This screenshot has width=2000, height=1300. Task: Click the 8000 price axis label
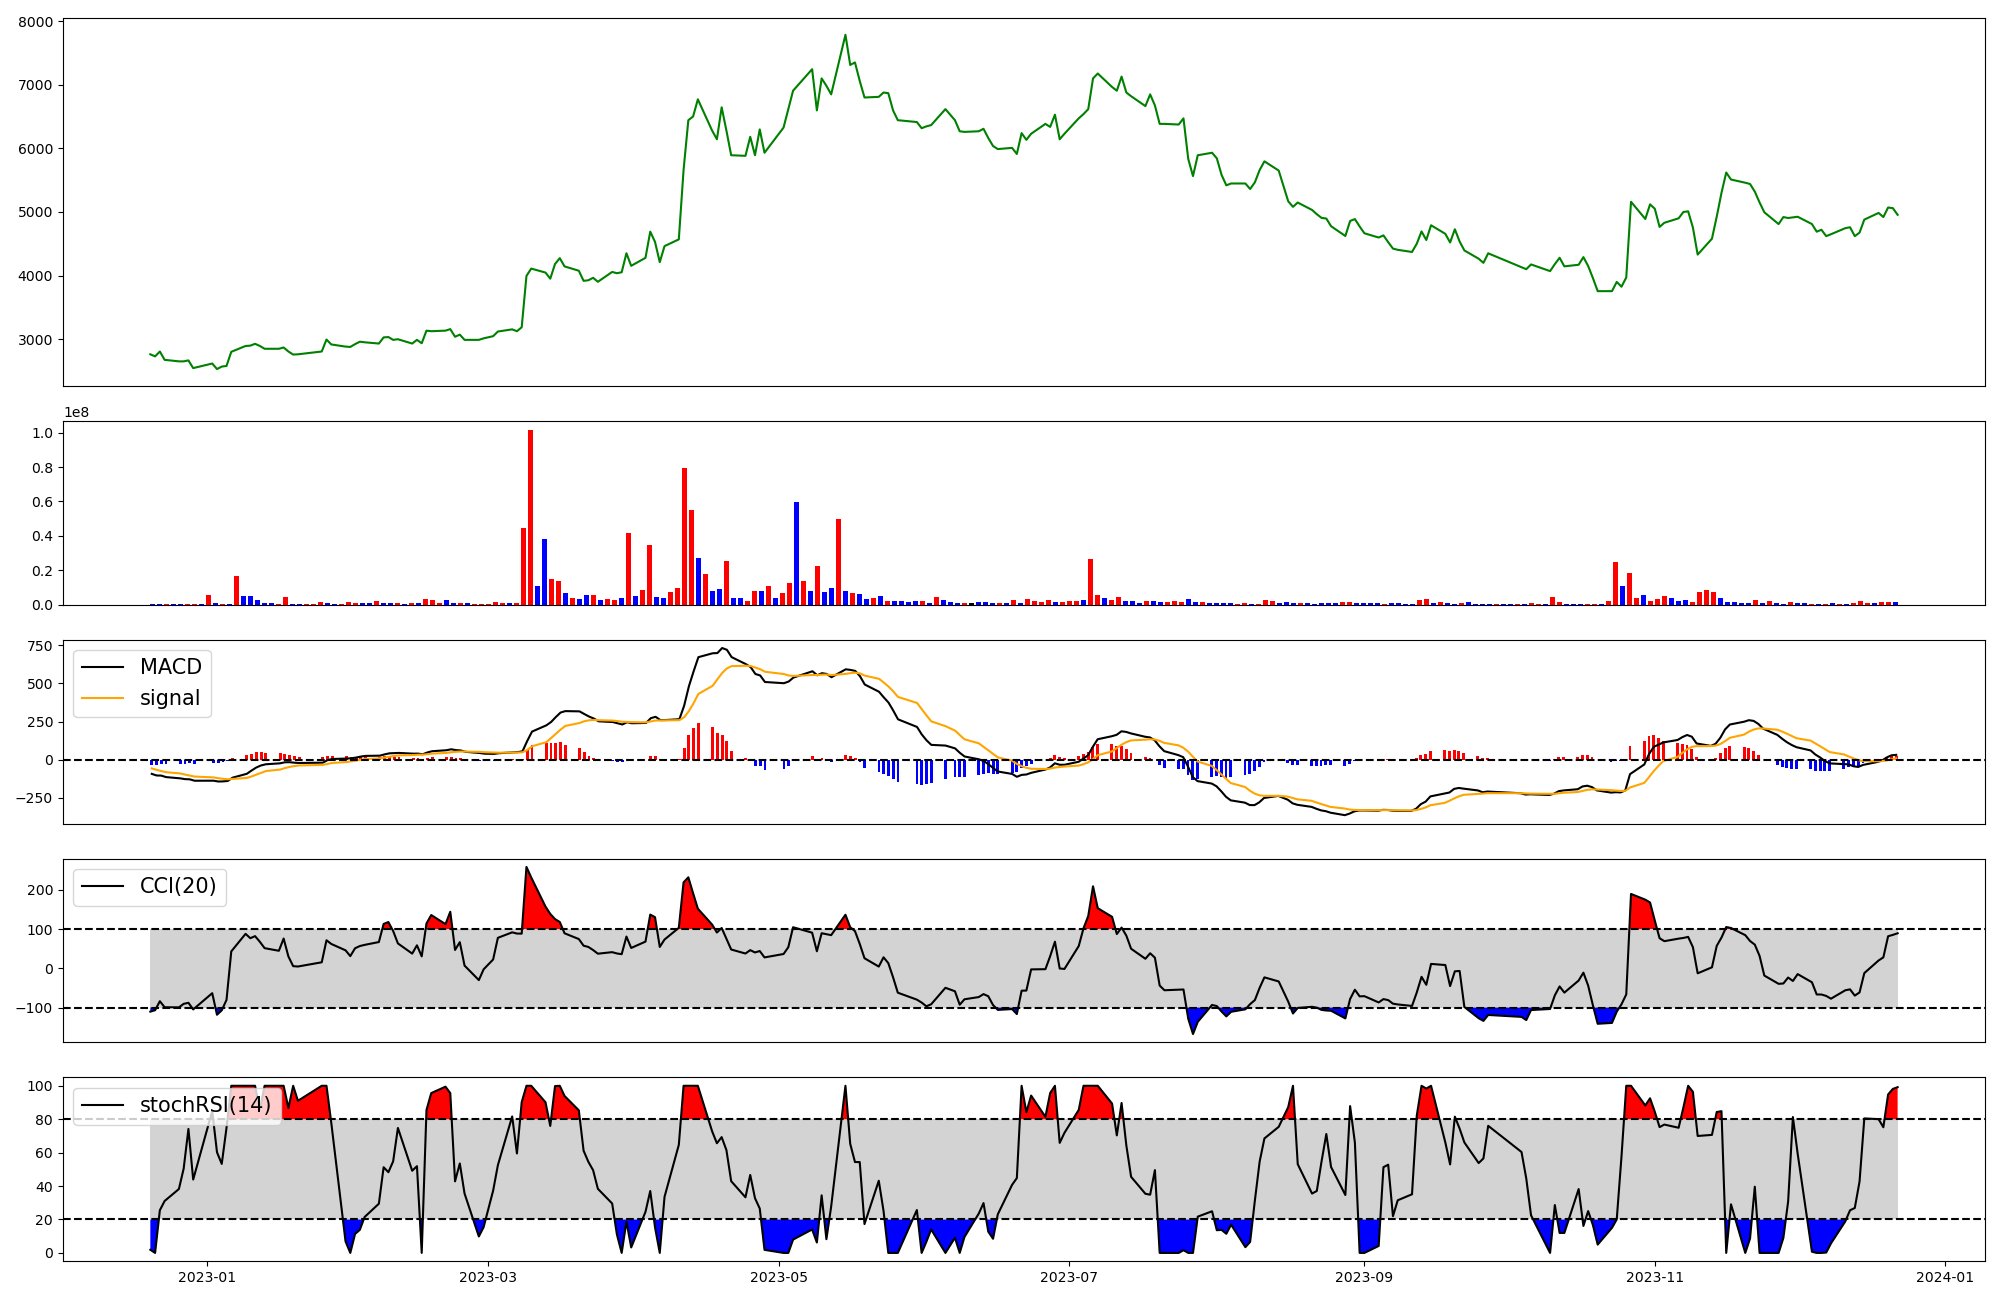point(35,22)
